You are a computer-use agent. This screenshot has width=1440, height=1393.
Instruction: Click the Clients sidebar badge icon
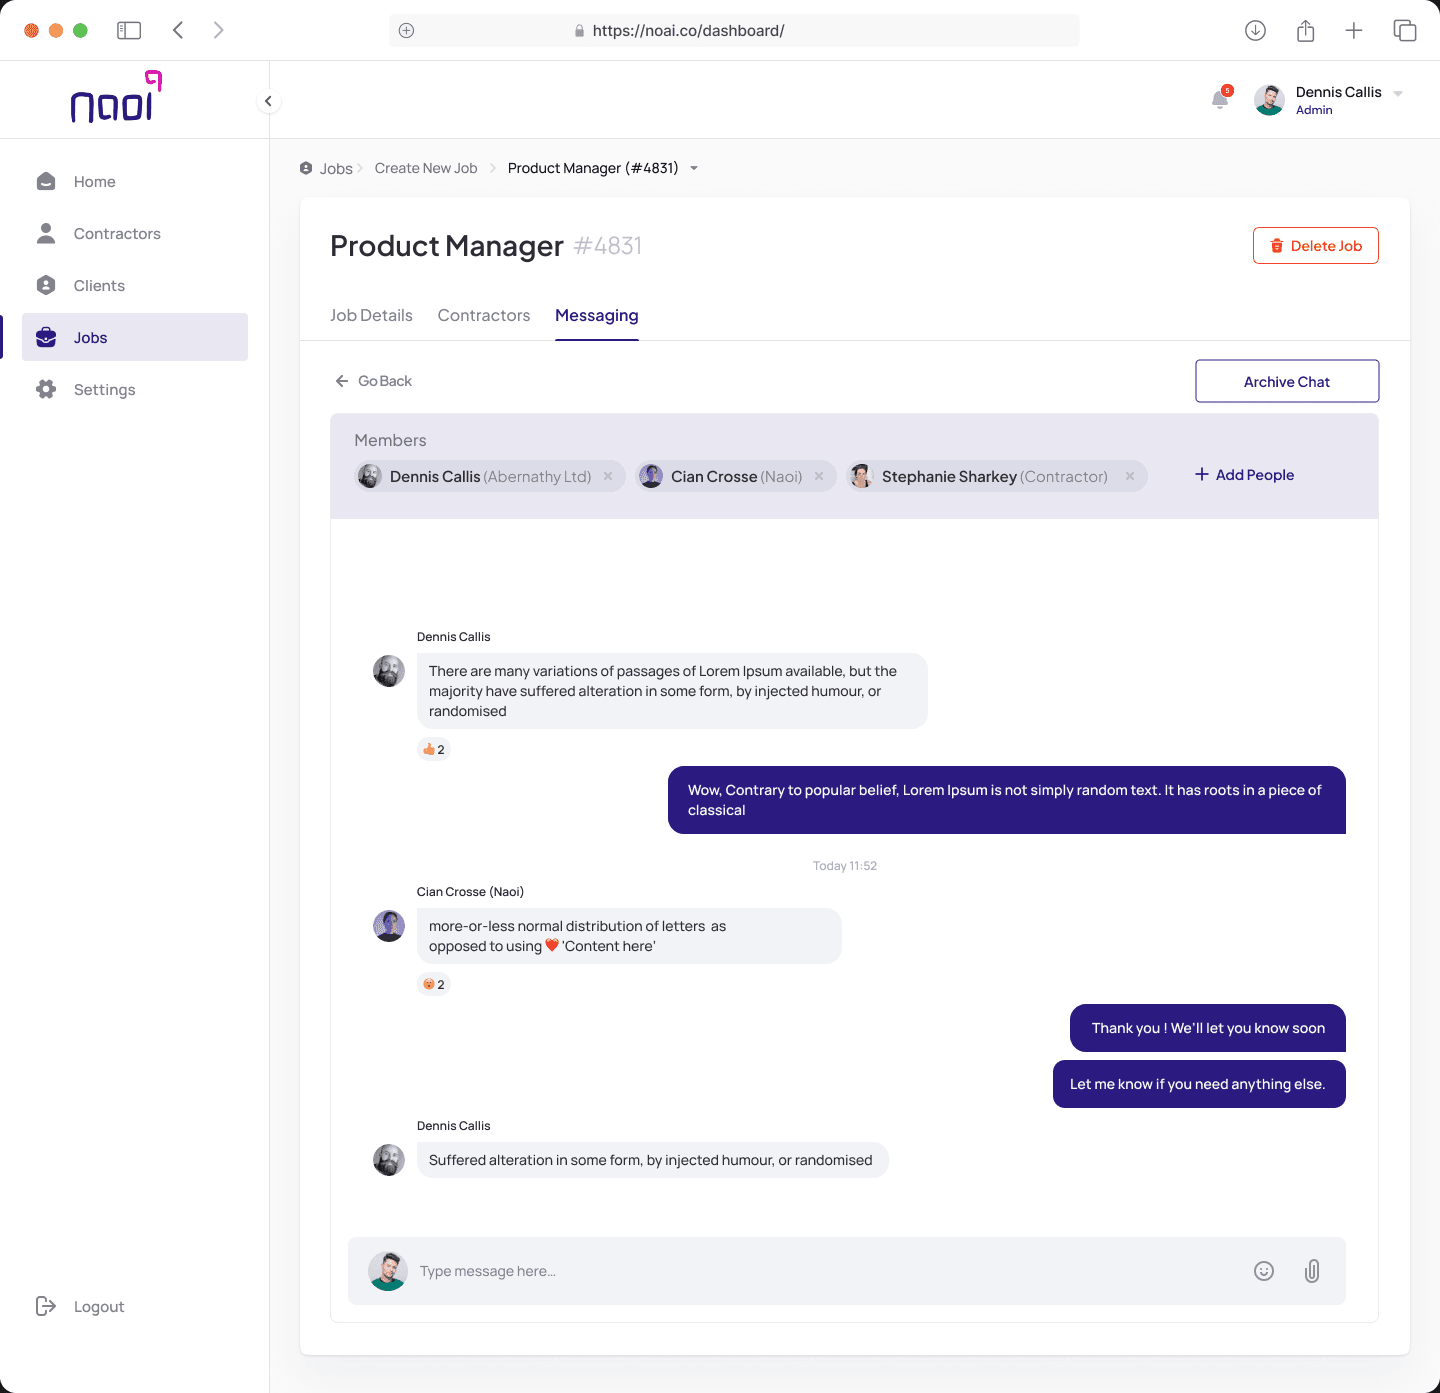(46, 285)
